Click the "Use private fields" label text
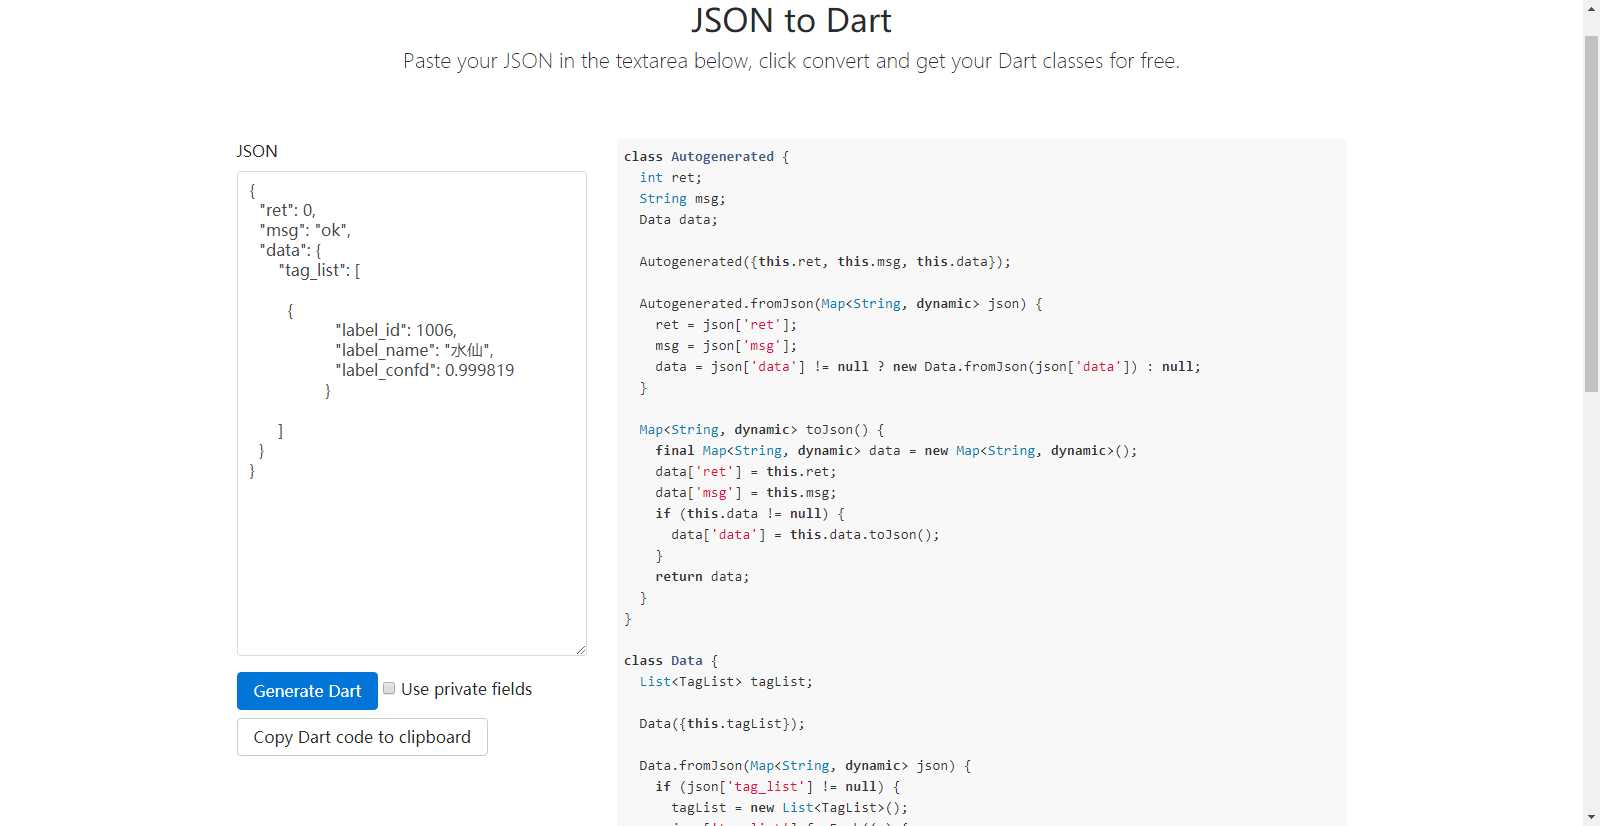1600x826 pixels. tap(466, 689)
